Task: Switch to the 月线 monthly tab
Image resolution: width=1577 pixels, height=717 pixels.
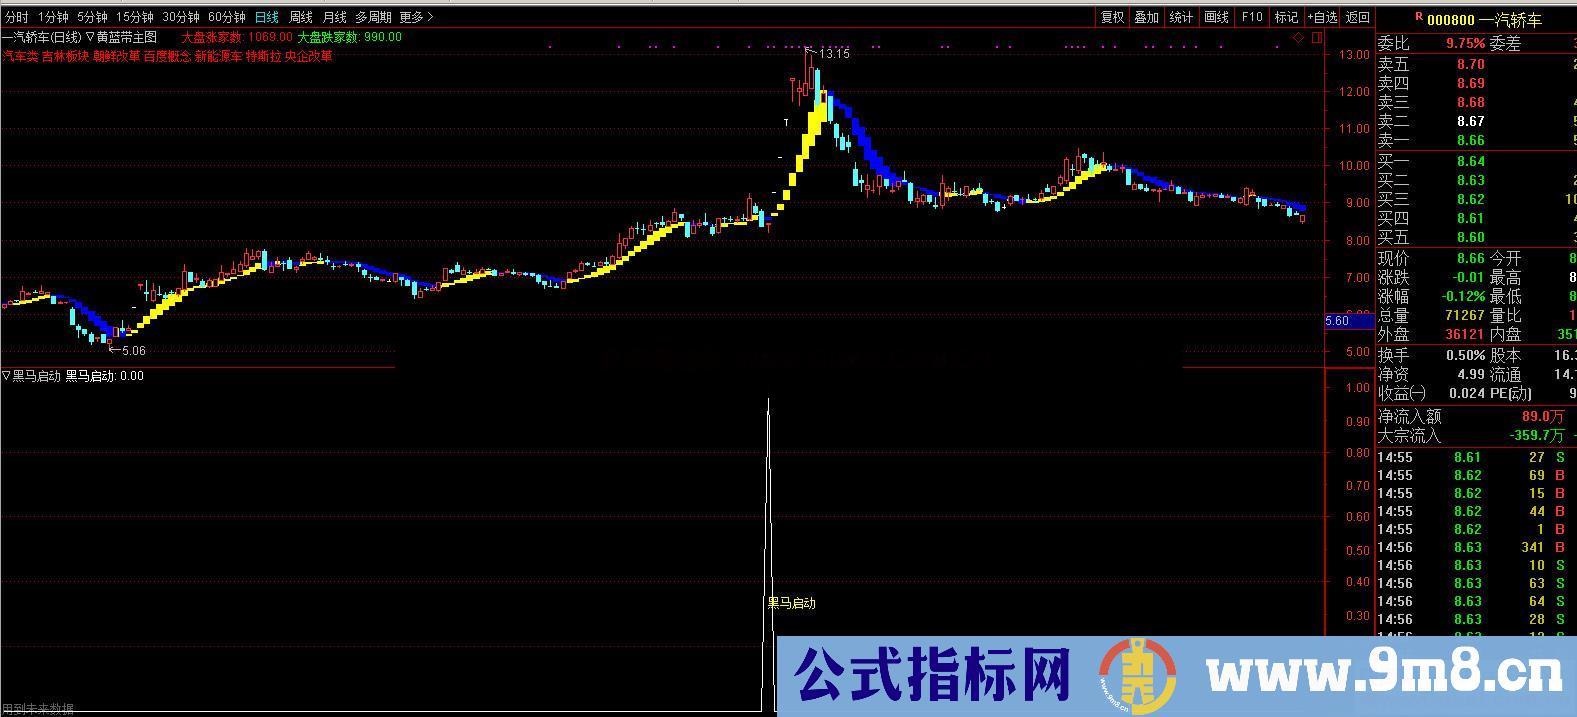Action: [x=334, y=17]
